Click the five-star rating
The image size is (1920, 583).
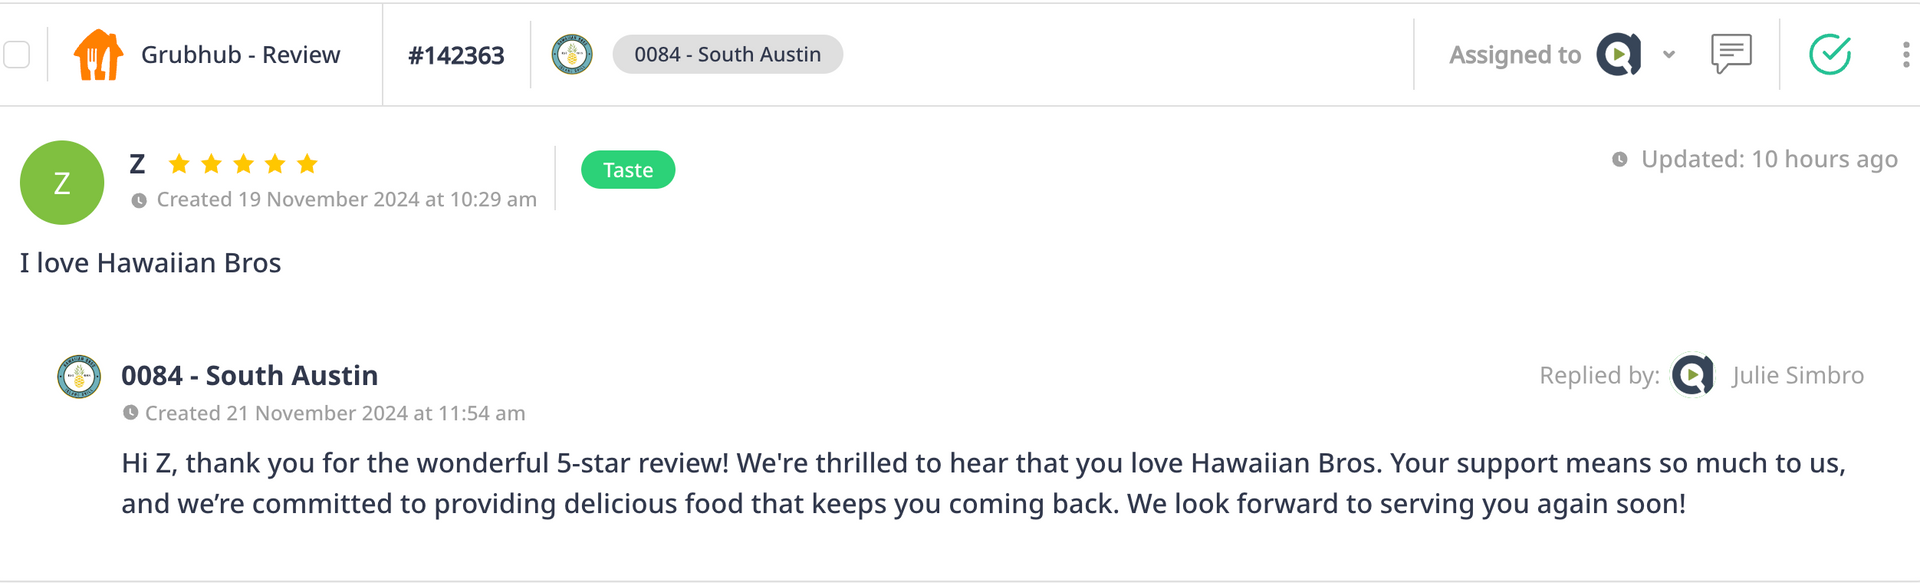pos(243,164)
